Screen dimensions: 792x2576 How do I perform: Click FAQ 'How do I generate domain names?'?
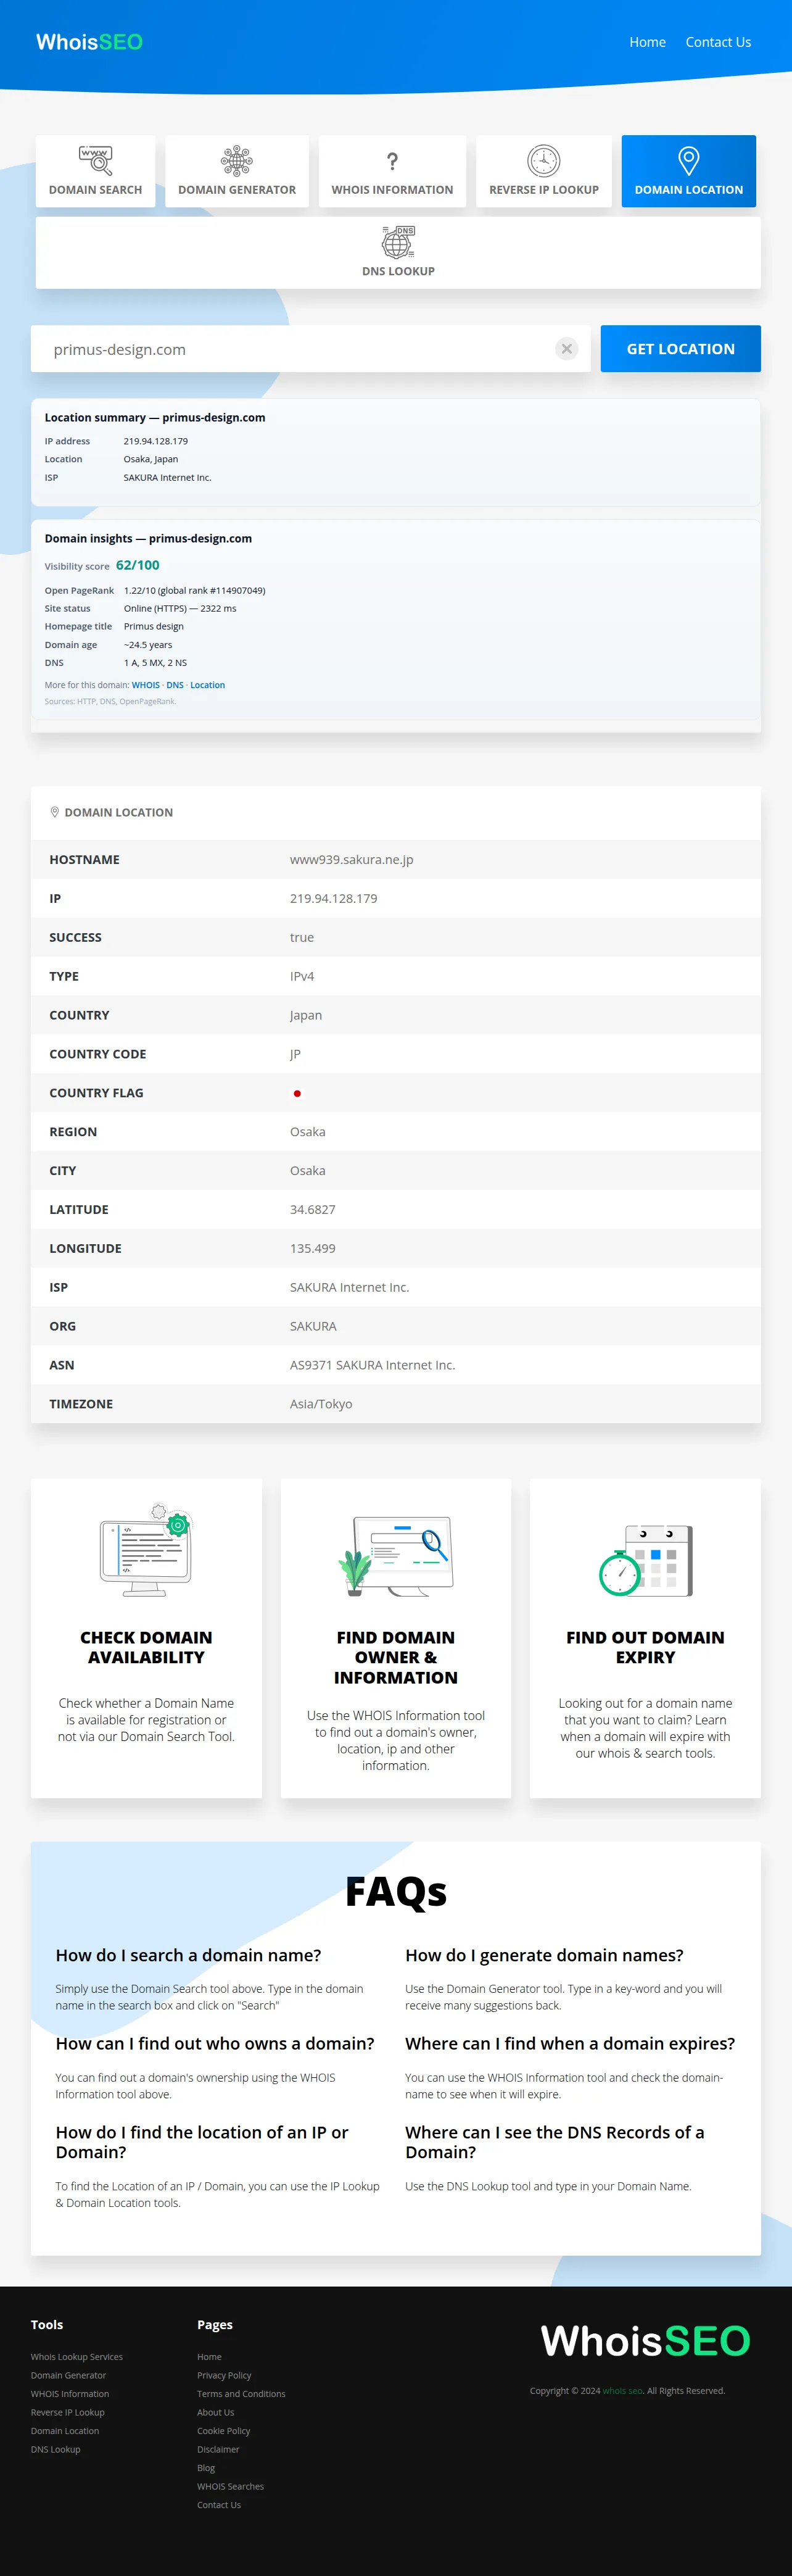click(545, 1955)
